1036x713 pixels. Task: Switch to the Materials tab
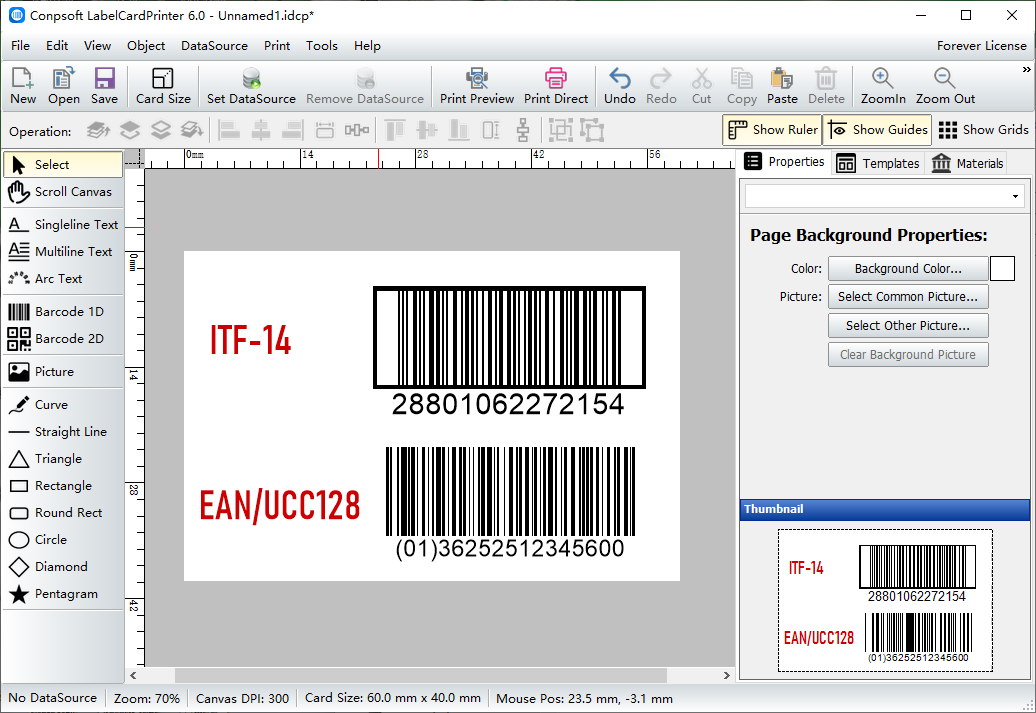click(x=967, y=163)
